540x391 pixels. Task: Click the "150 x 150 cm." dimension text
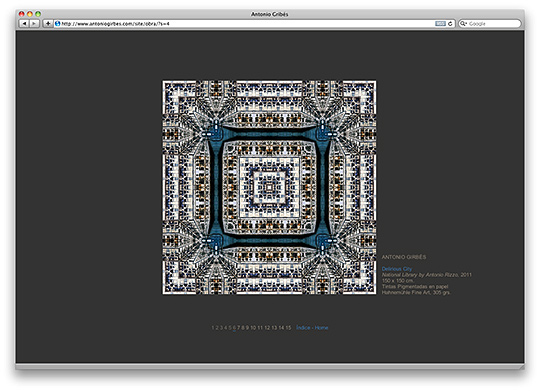[x=398, y=280]
